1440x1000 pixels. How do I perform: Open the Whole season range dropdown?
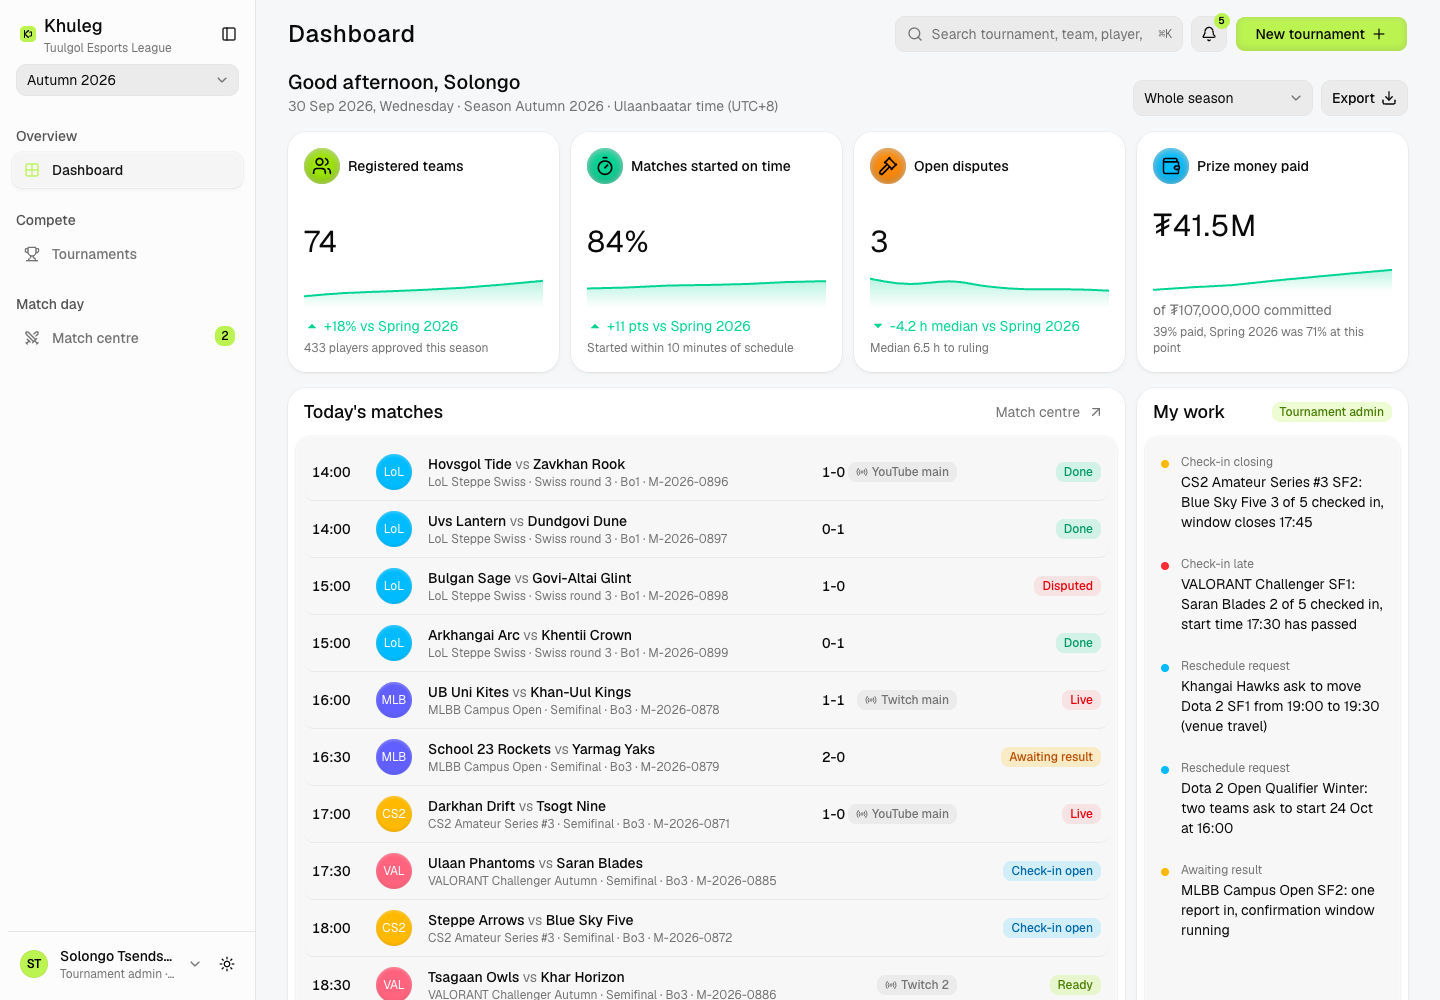tap(1222, 98)
